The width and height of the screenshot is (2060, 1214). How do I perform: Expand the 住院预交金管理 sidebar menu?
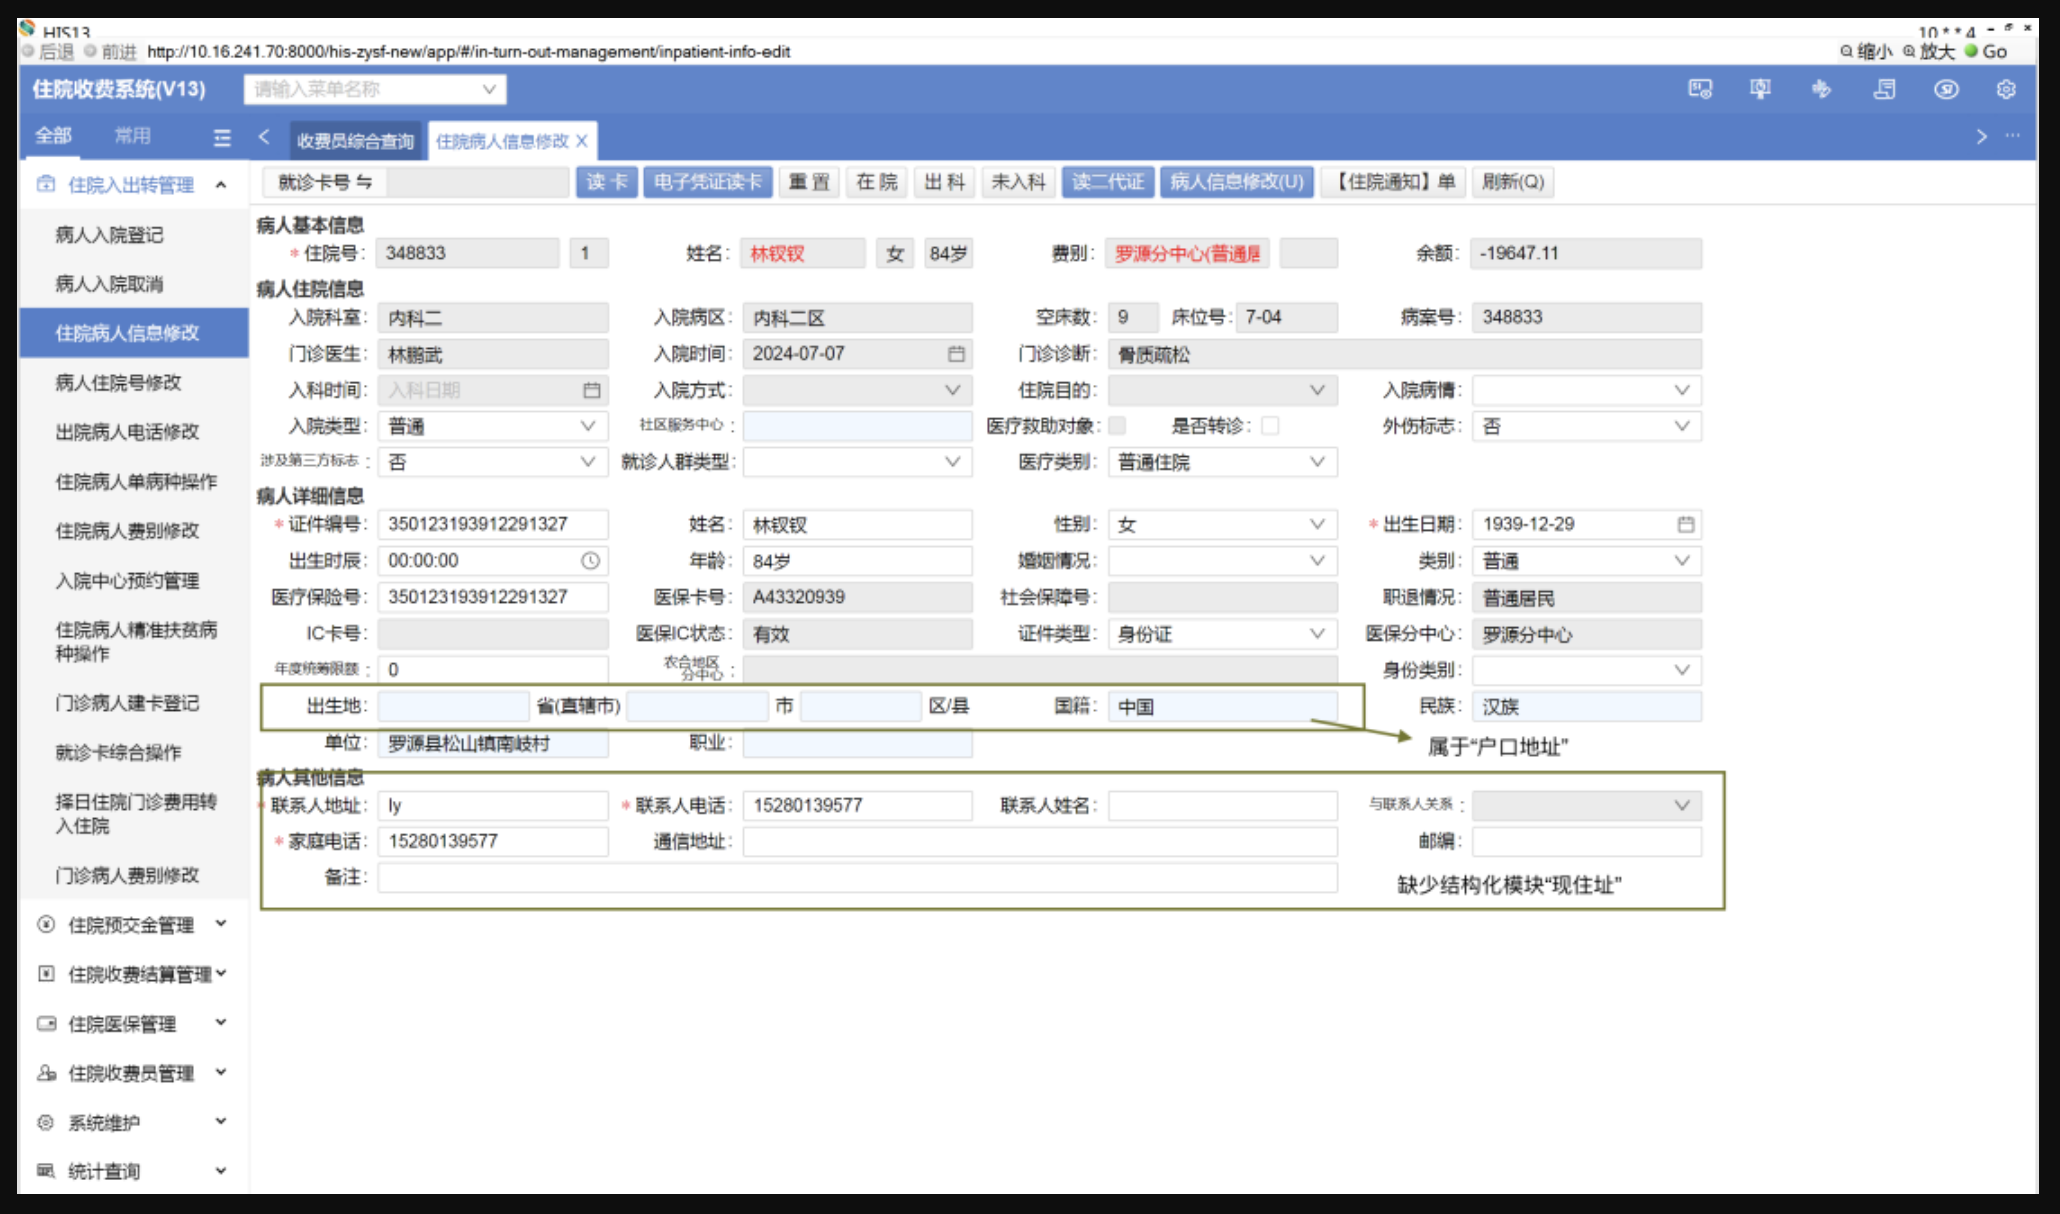(130, 925)
